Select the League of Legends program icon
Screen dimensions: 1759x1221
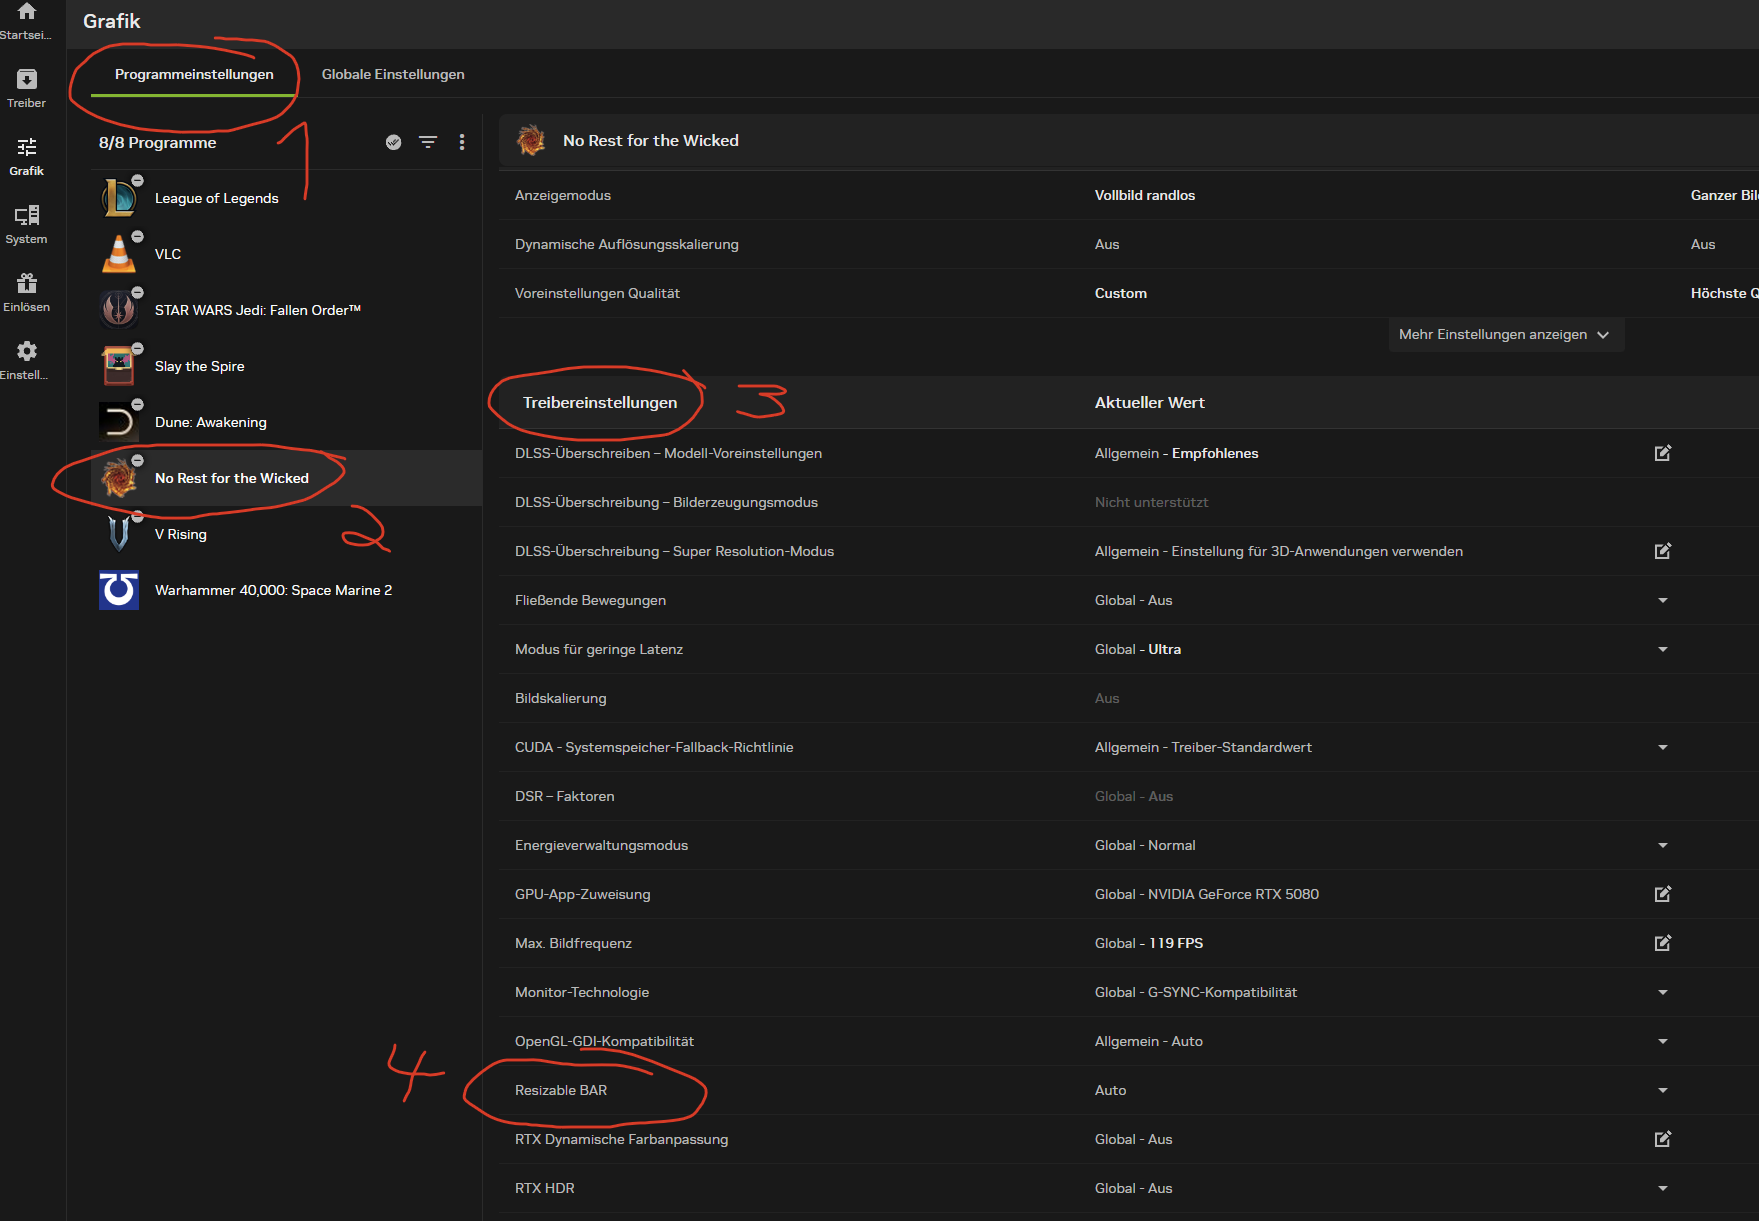(x=119, y=197)
